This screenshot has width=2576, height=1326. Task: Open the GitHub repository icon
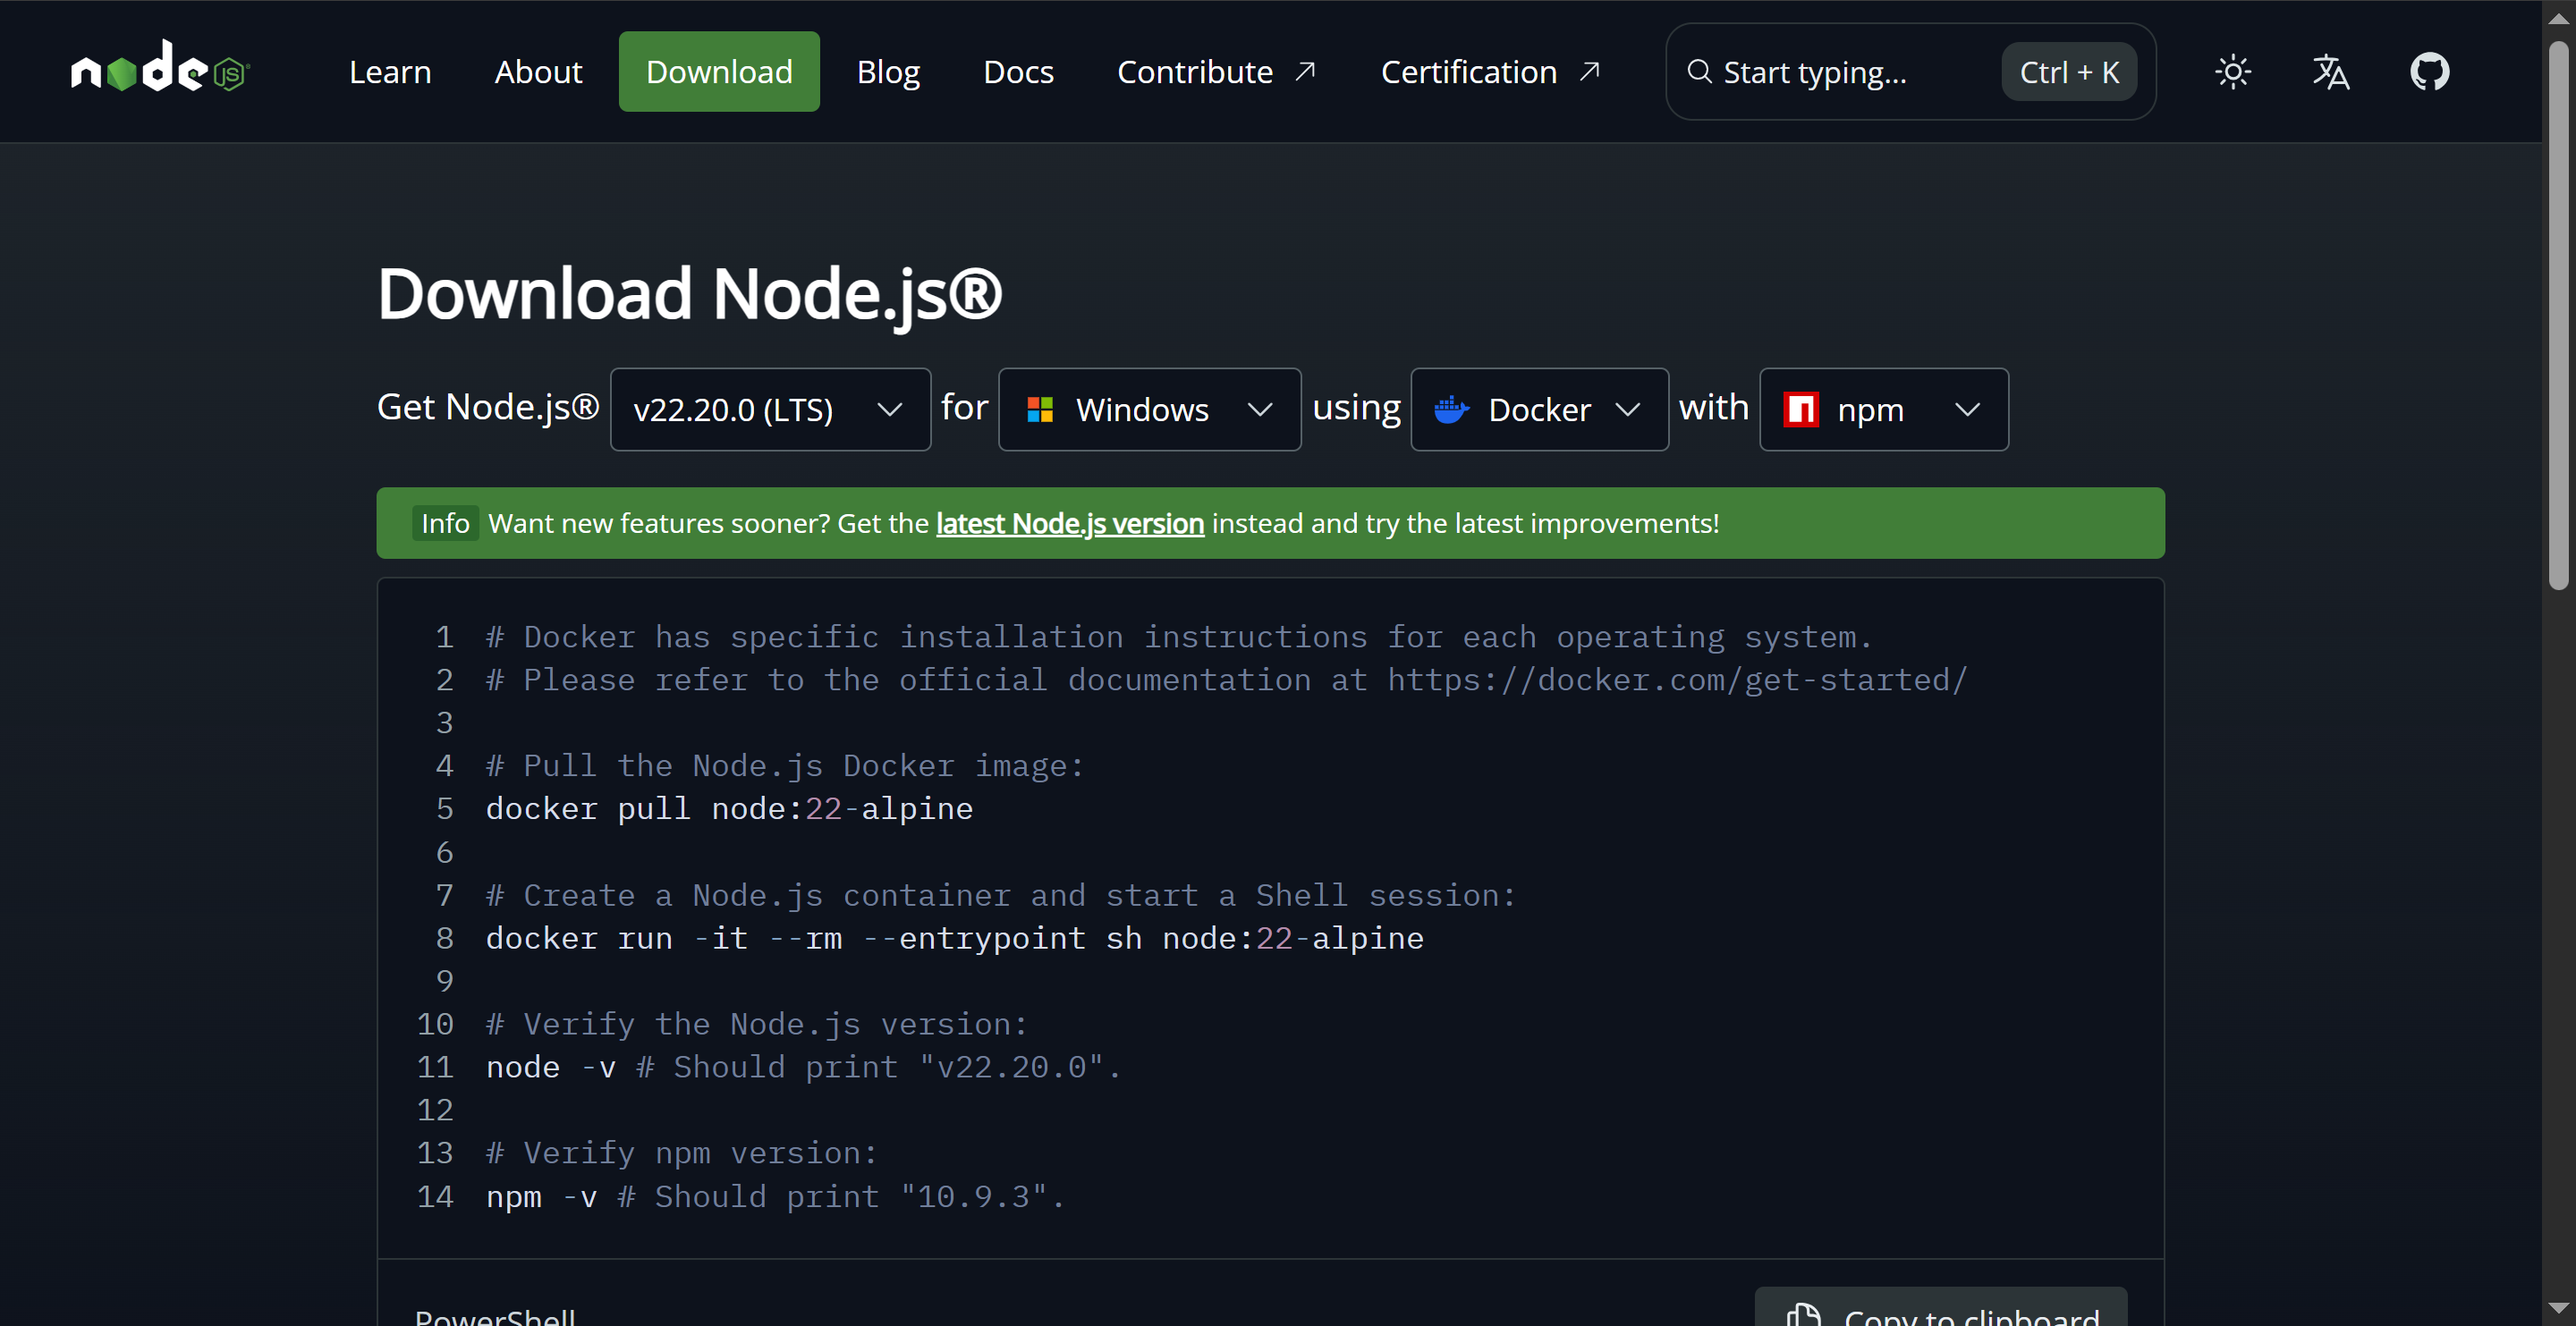click(x=2429, y=72)
